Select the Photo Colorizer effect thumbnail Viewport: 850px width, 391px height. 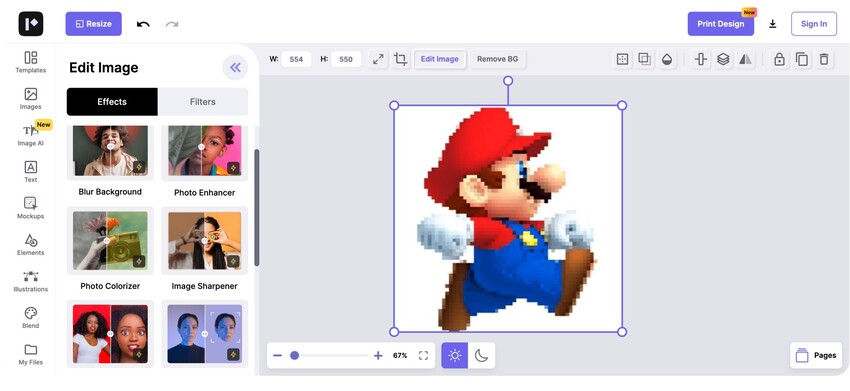pos(110,240)
